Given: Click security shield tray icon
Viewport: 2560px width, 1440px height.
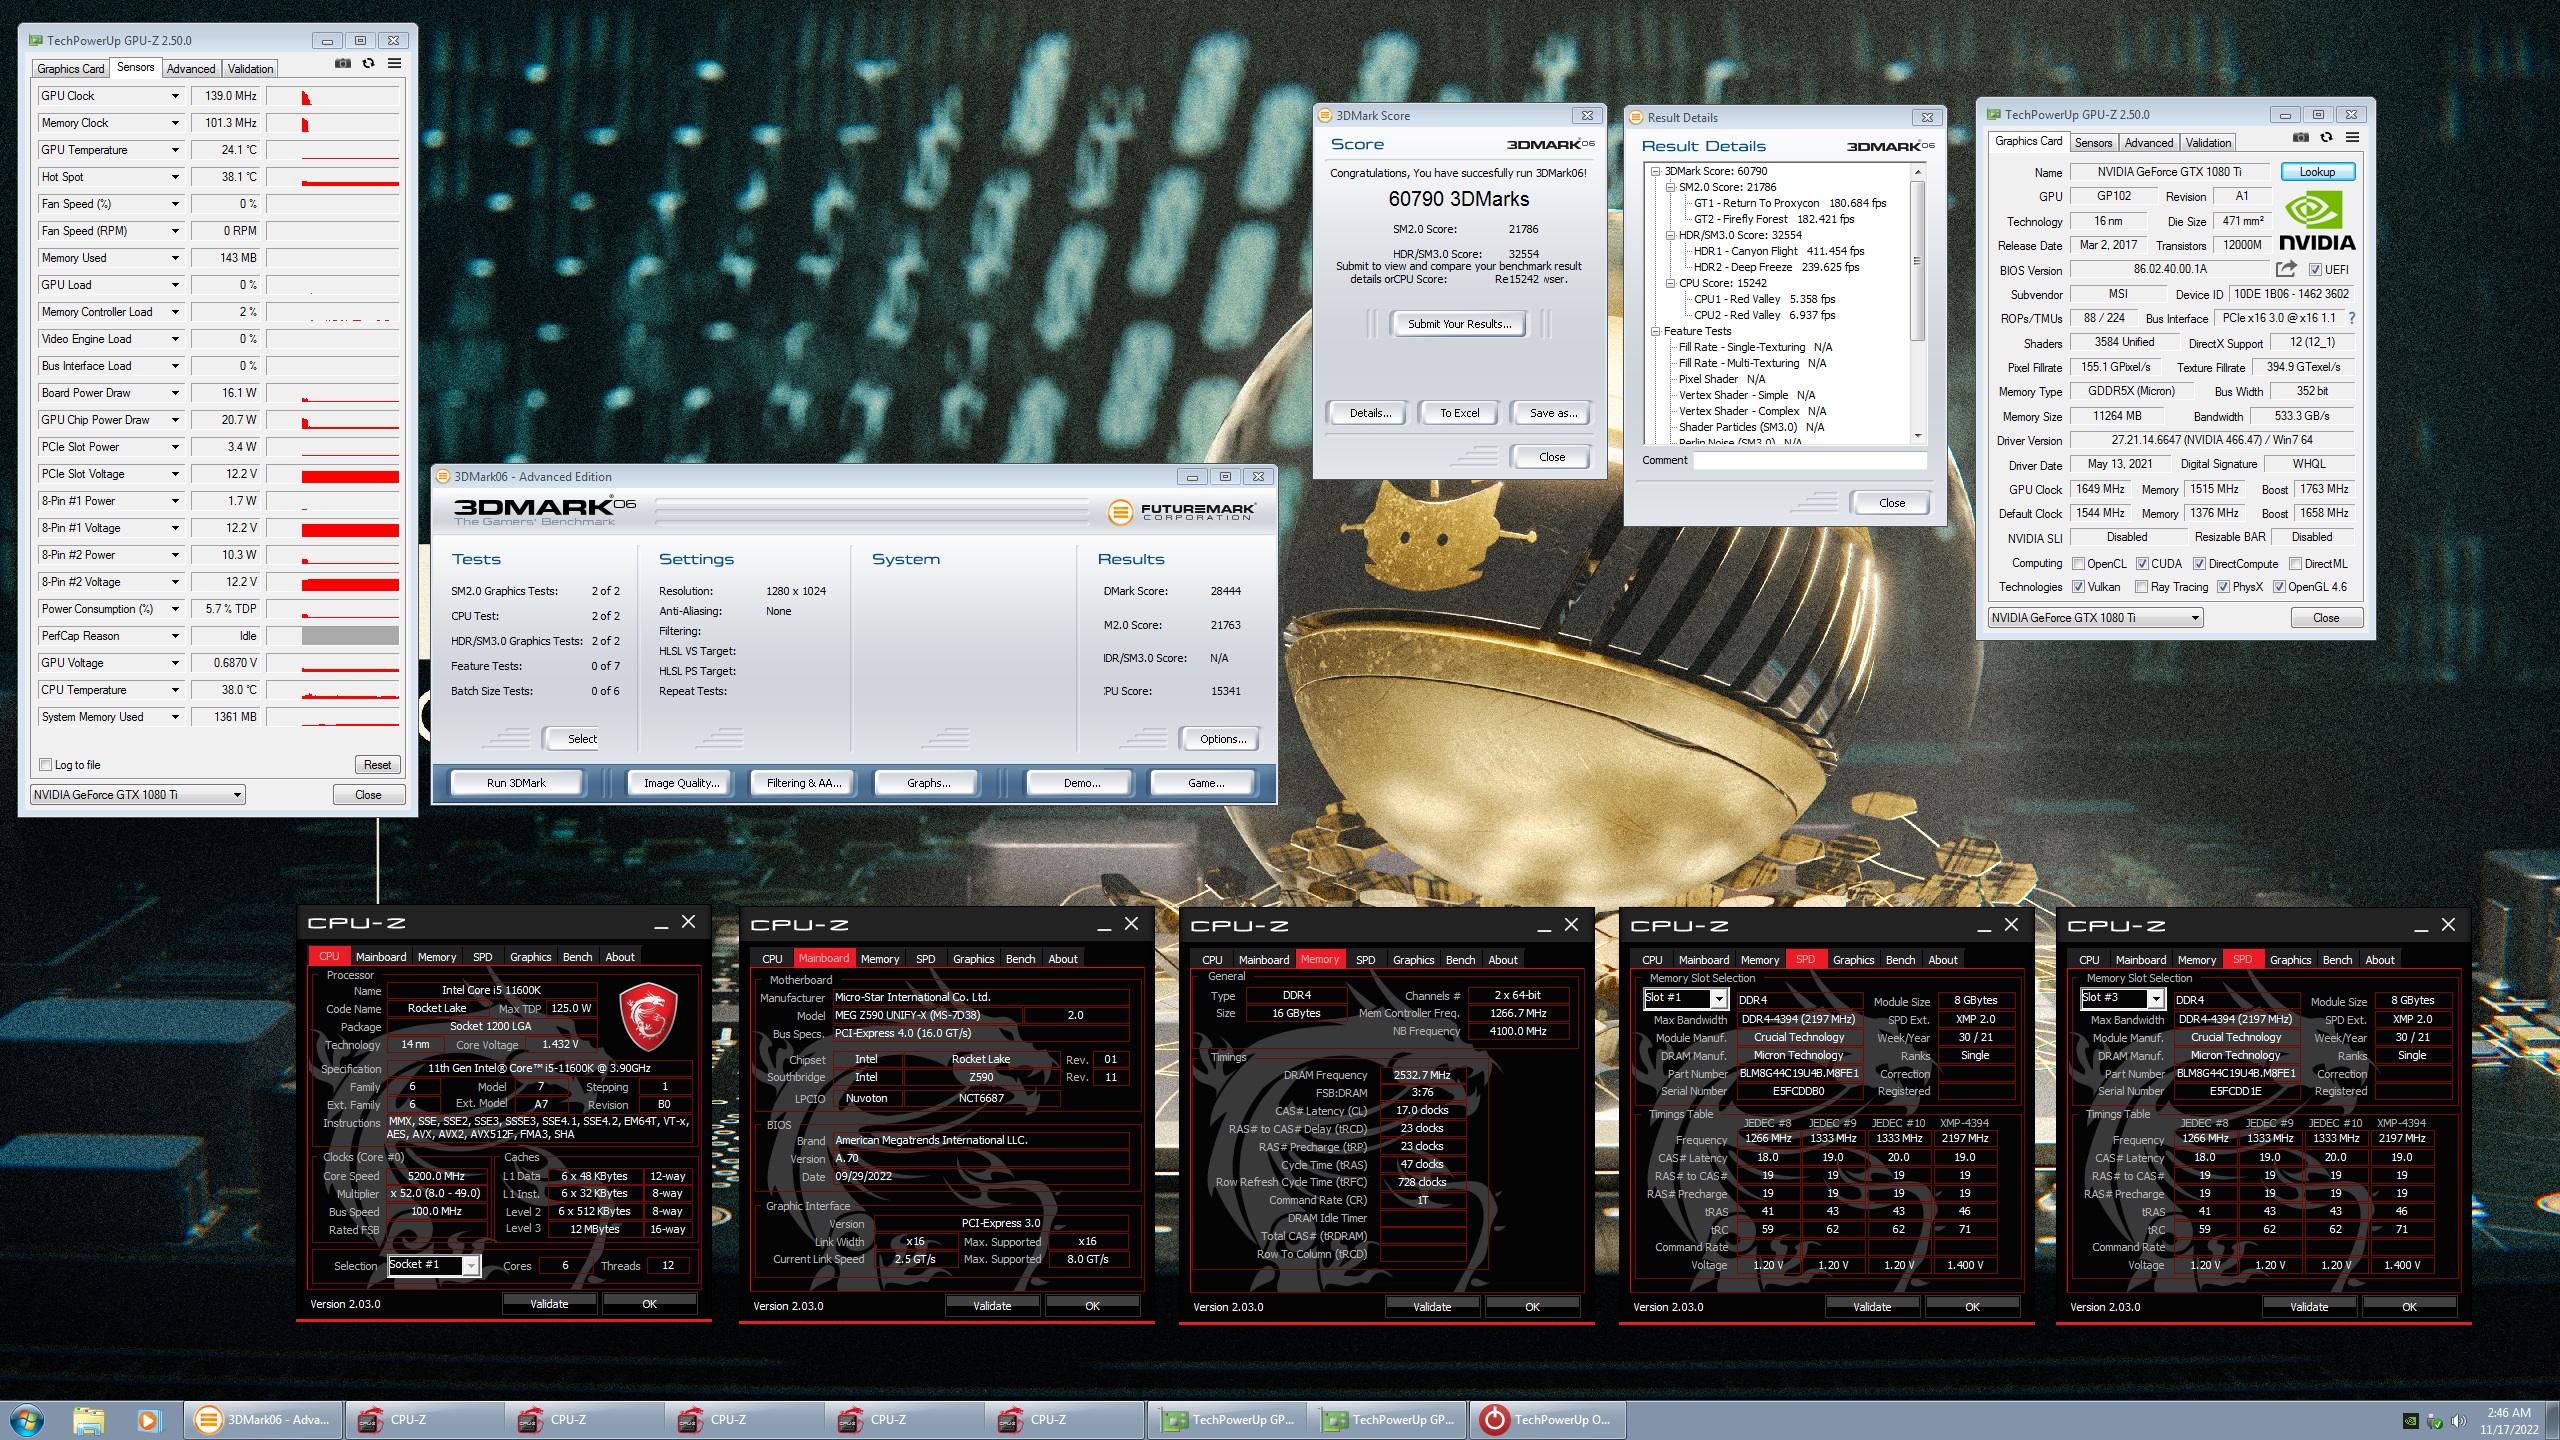Looking at the screenshot, I should point(2435,1421).
